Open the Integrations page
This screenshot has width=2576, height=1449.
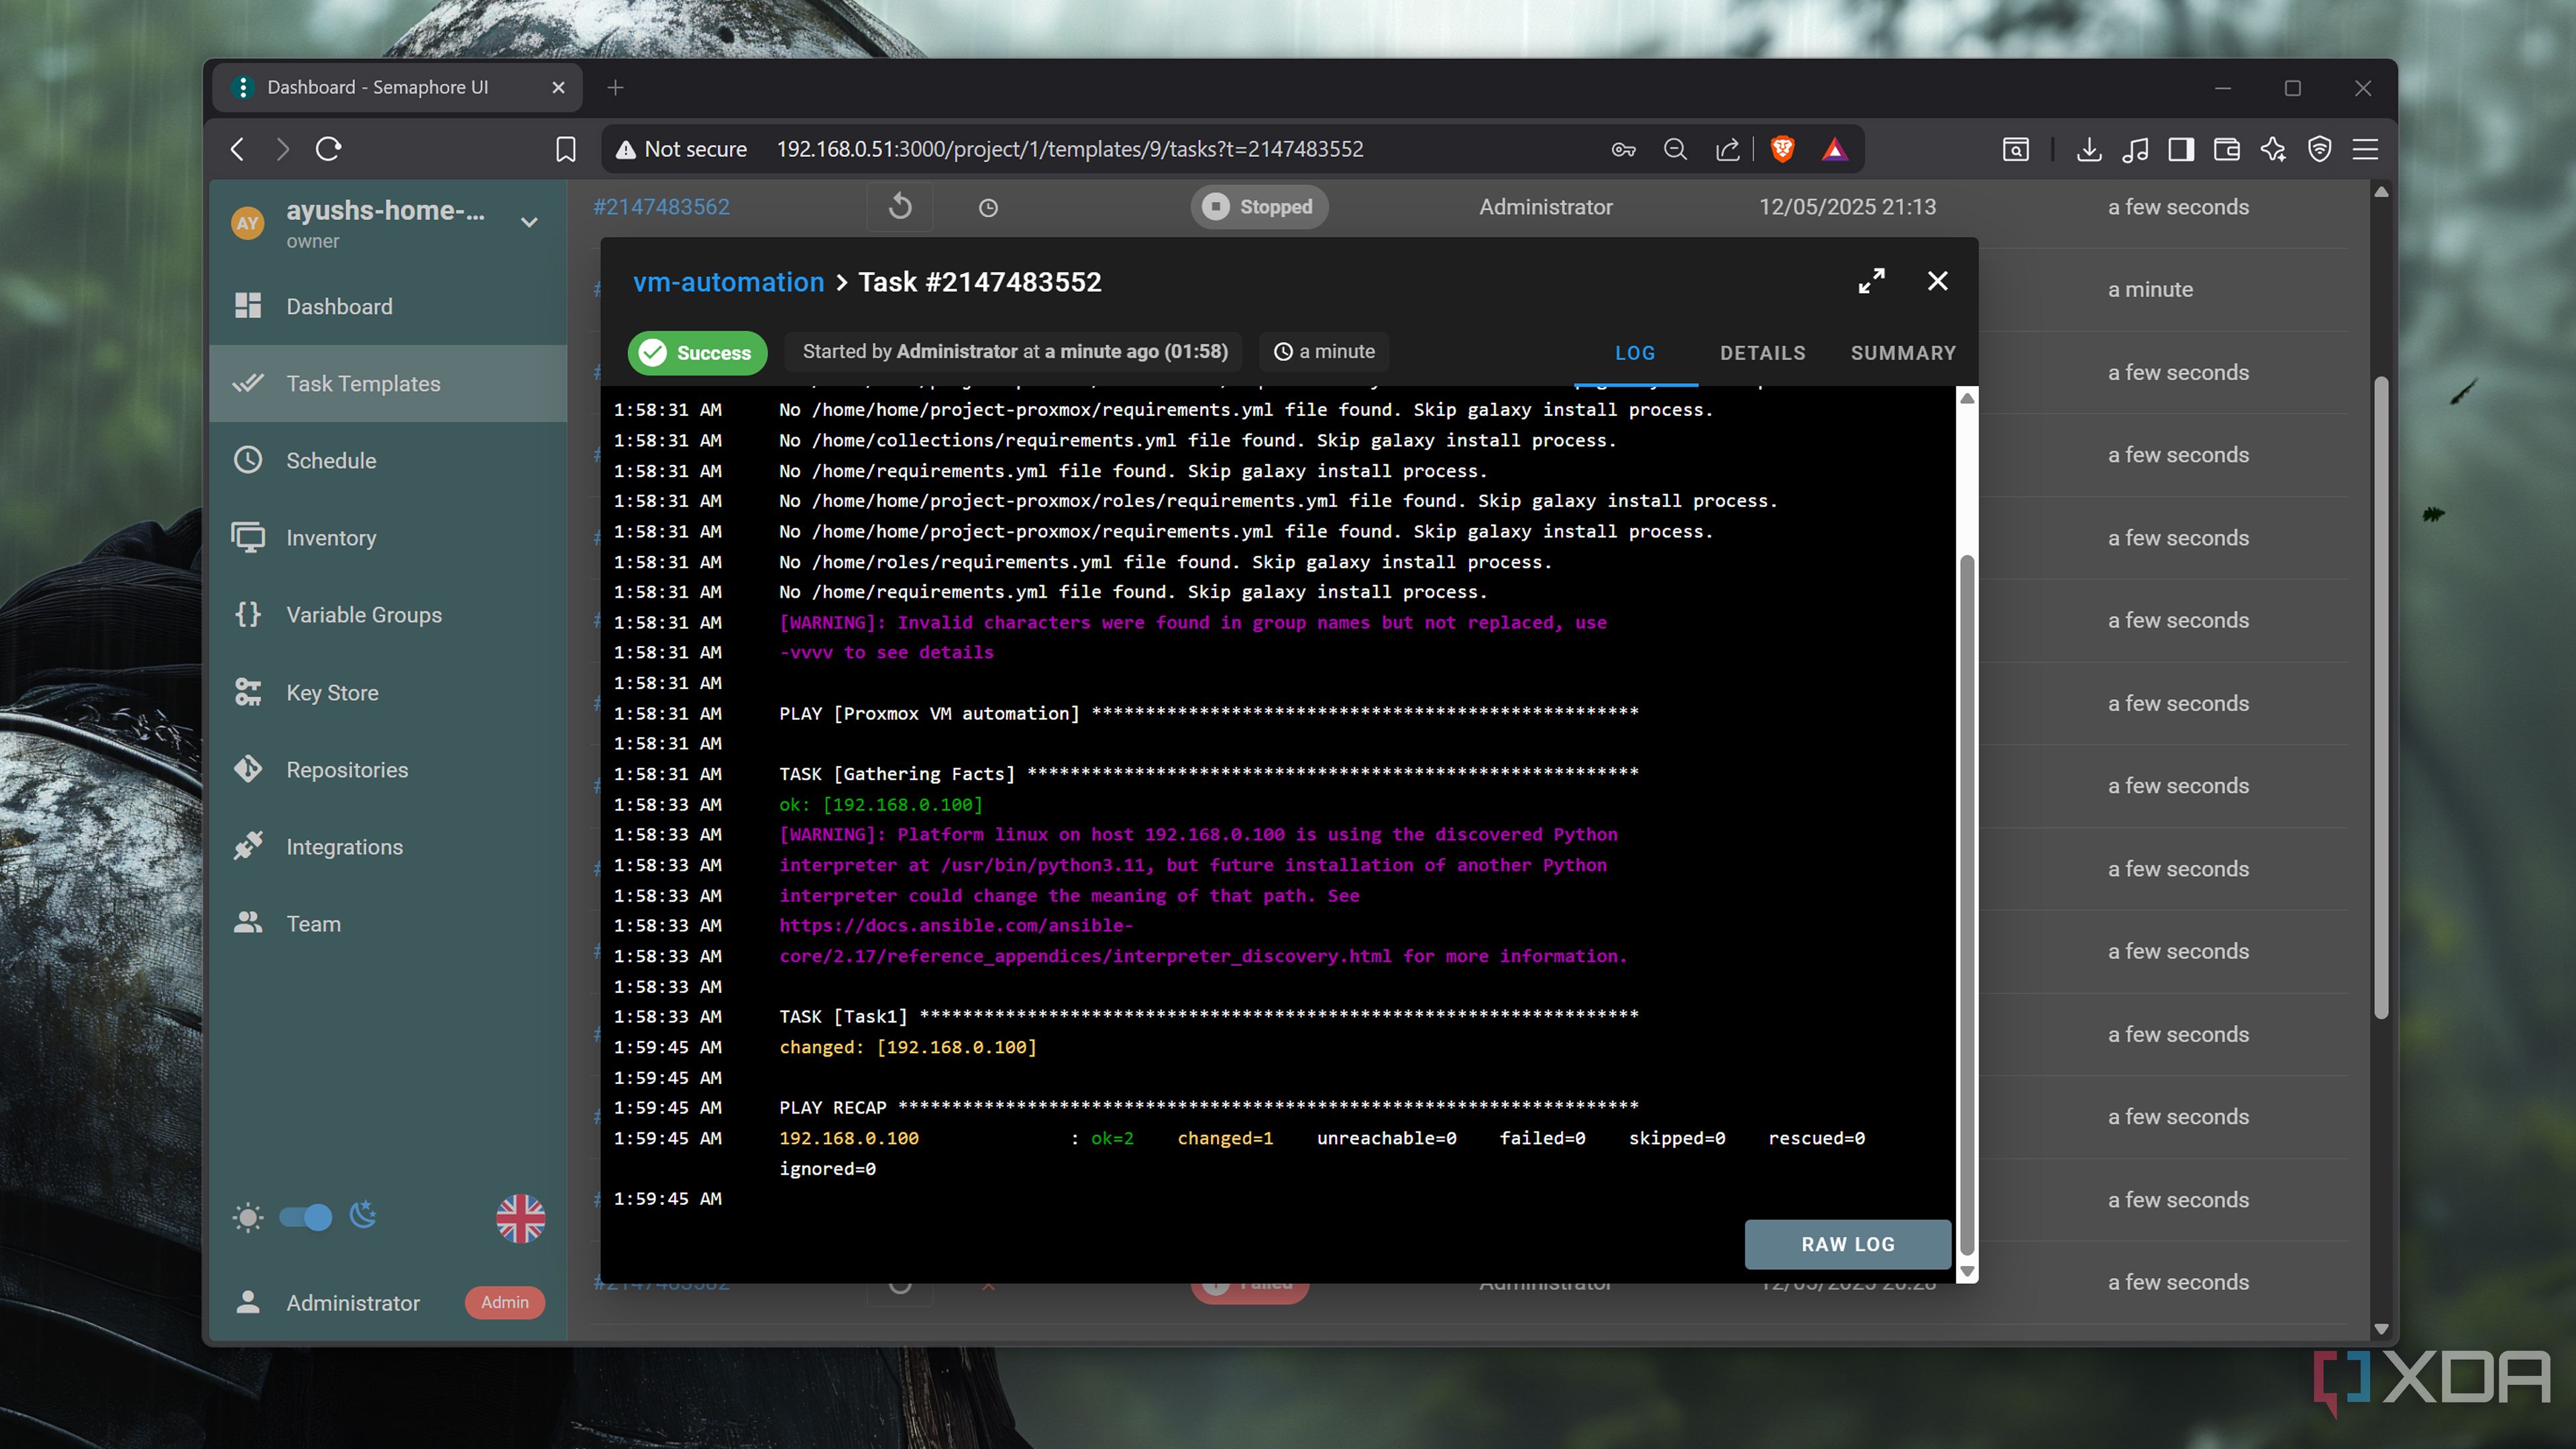[388, 846]
